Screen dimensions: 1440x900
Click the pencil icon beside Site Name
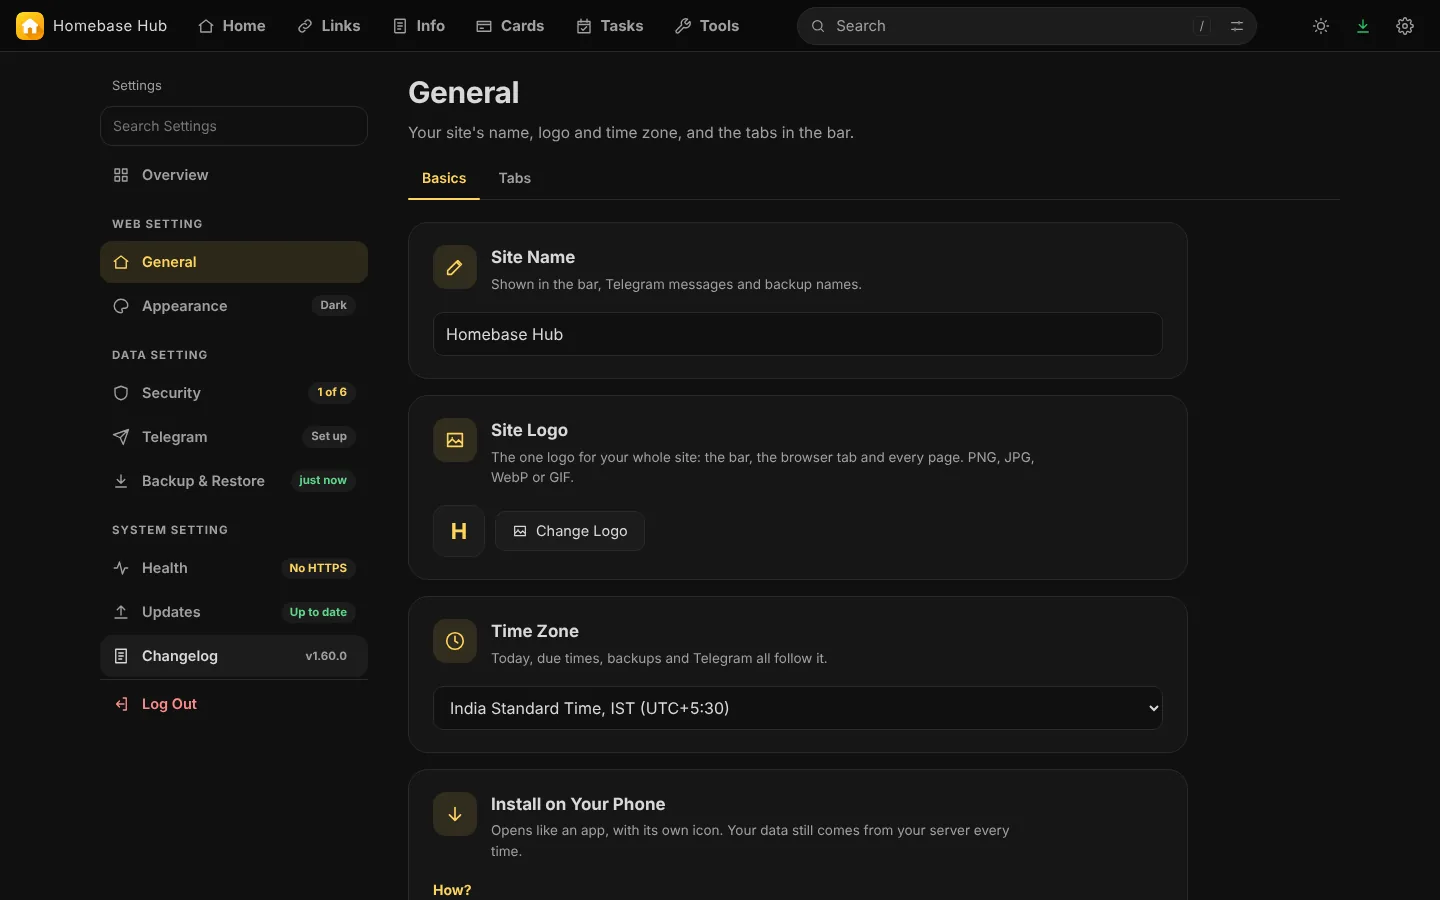tap(455, 267)
